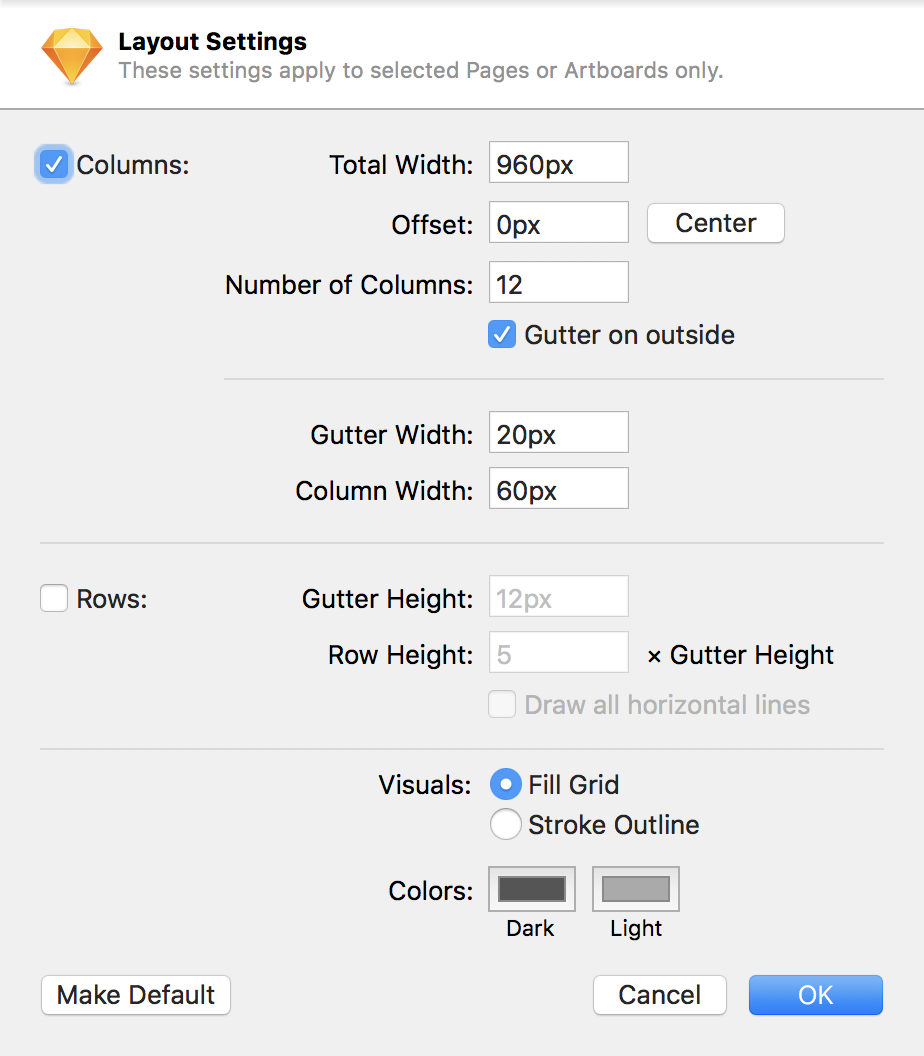Viewport: 924px width, 1056px height.
Task: Click the Total Width input field
Action: pyautogui.click(x=559, y=164)
